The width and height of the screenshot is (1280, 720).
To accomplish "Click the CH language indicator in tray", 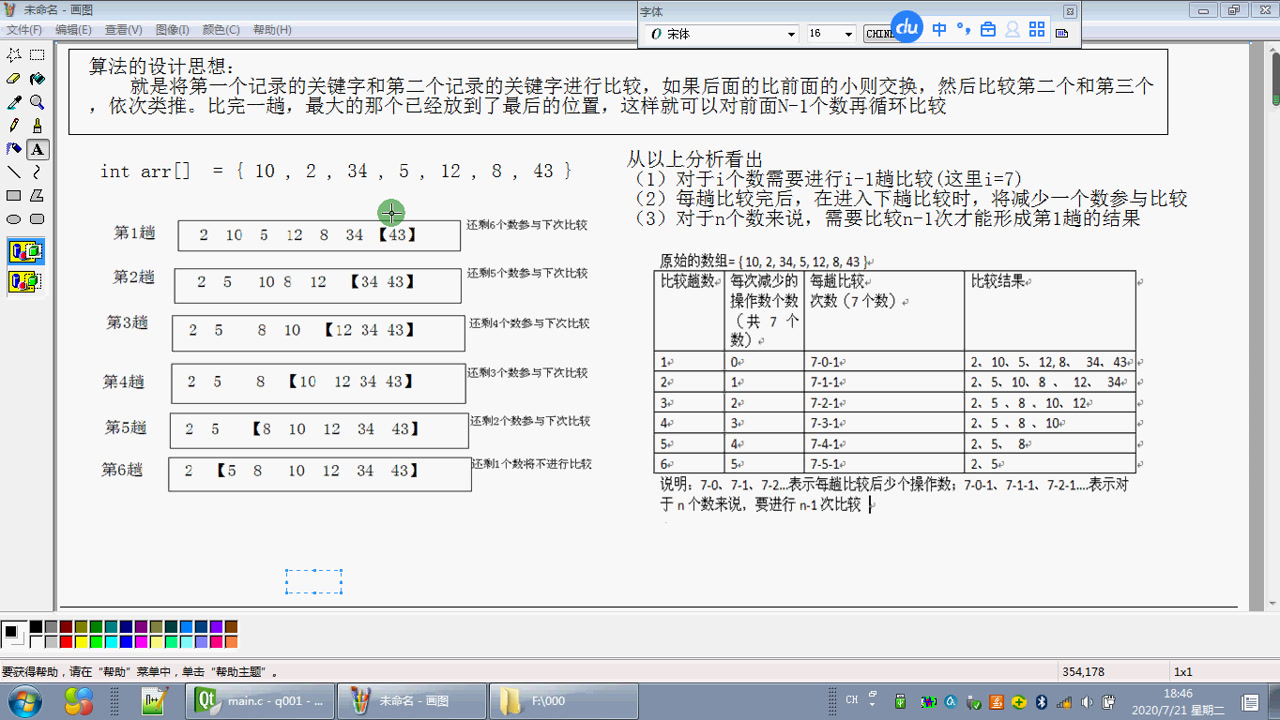I will tap(852, 700).
